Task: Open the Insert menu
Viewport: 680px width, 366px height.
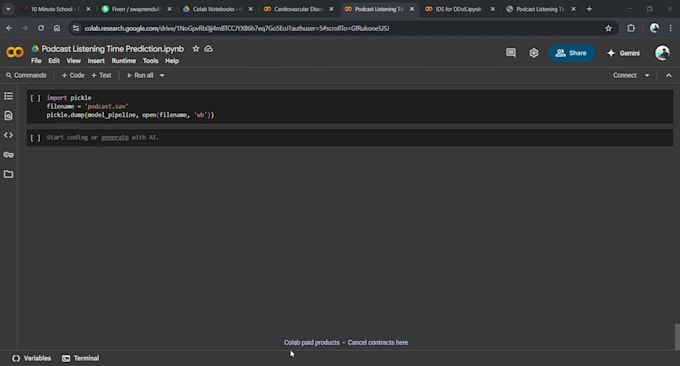Action: pyautogui.click(x=96, y=61)
